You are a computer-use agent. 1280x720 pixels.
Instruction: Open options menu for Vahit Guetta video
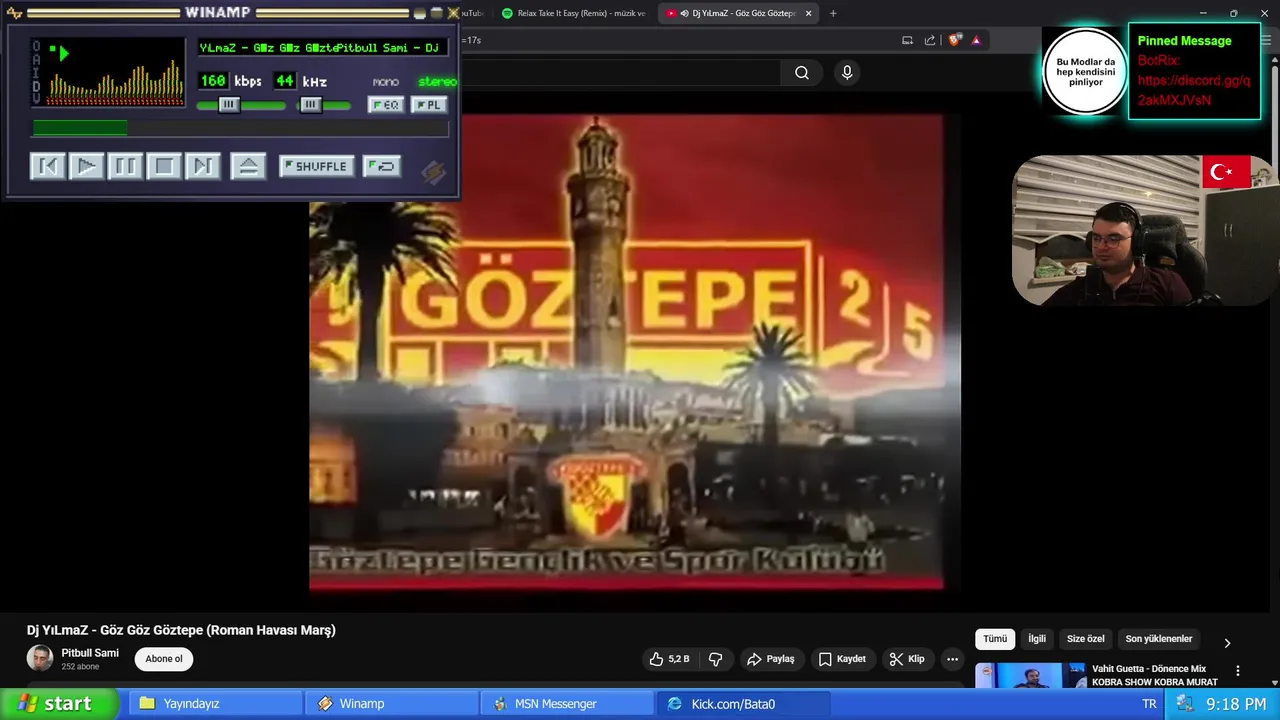[x=1238, y=671]
